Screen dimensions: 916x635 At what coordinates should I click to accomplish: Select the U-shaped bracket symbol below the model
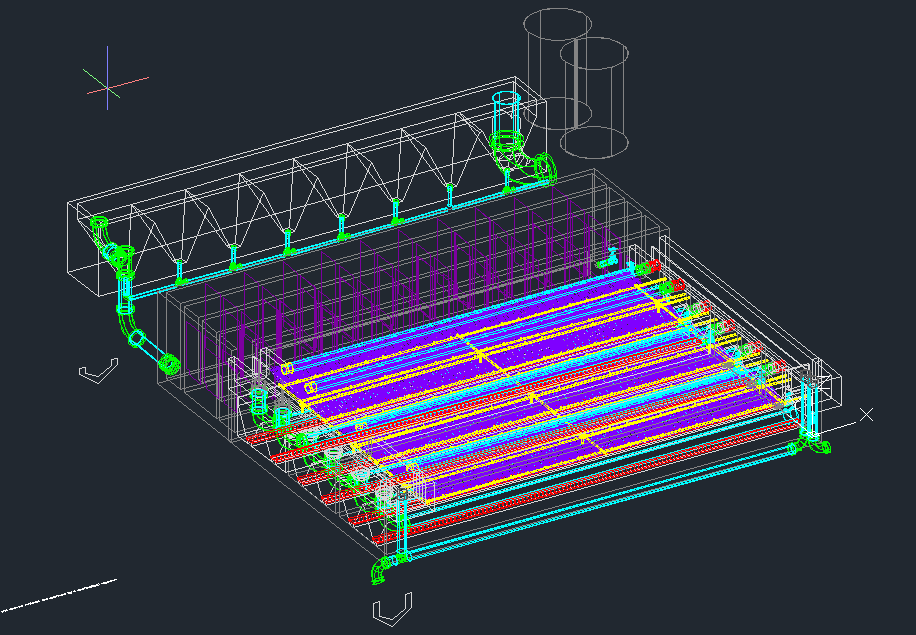(393, 609)
